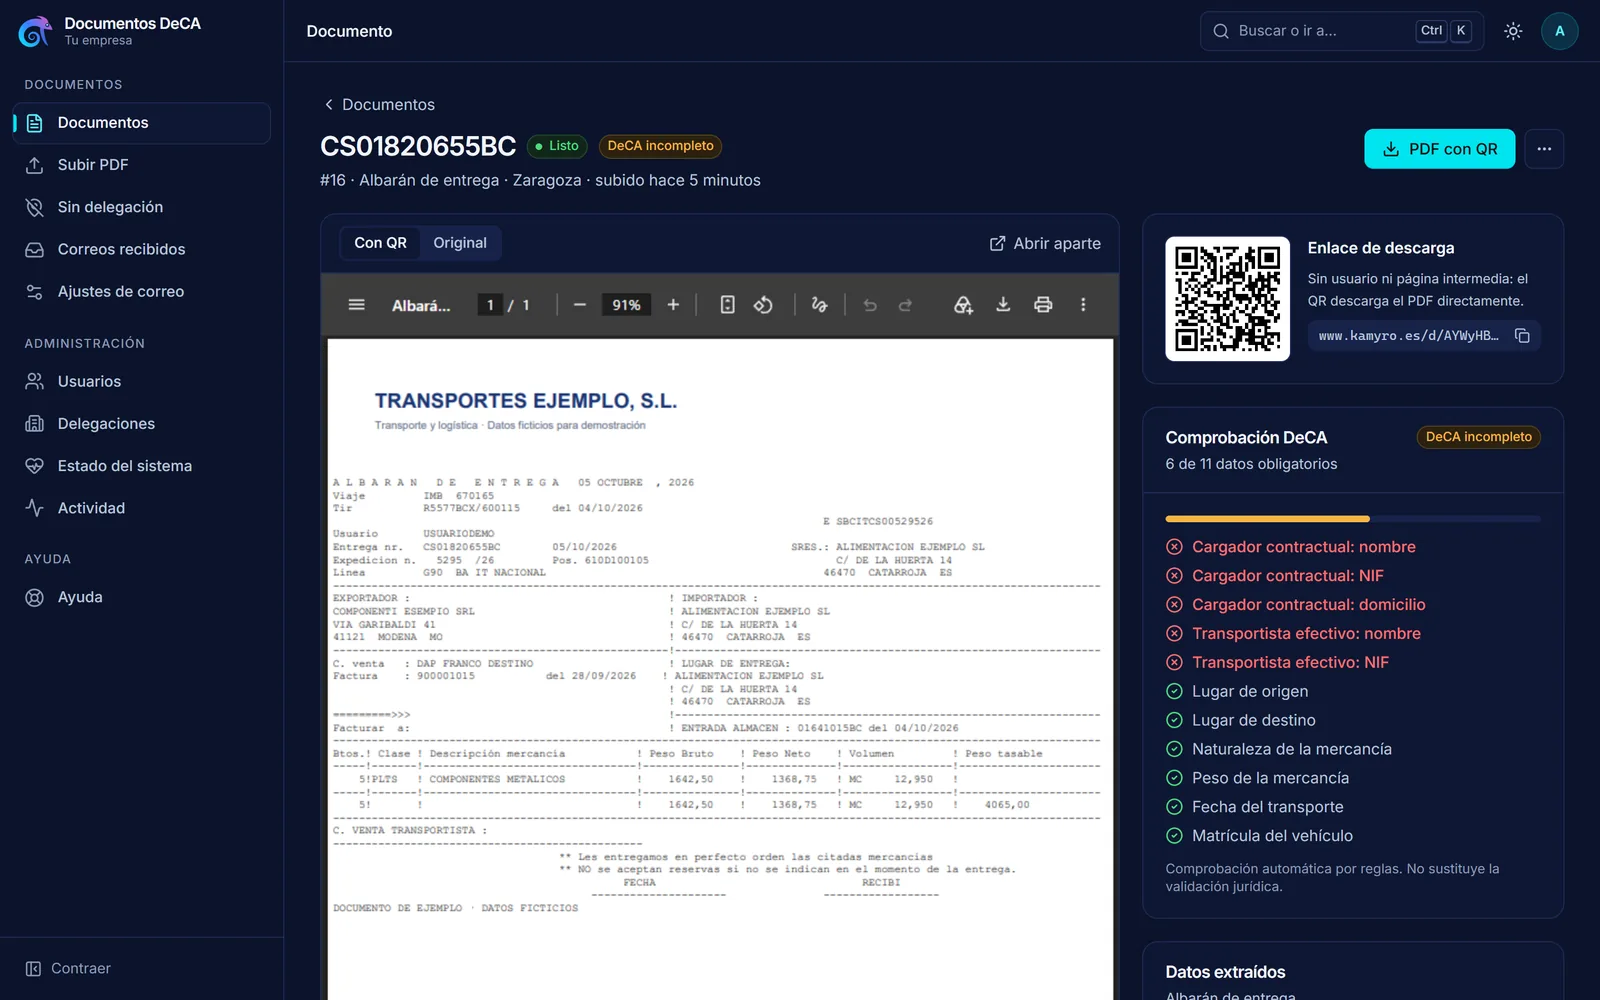Collapse sidebar with Contraer button
Viewport: 1600px width, 1000px height.
point(68,968)
